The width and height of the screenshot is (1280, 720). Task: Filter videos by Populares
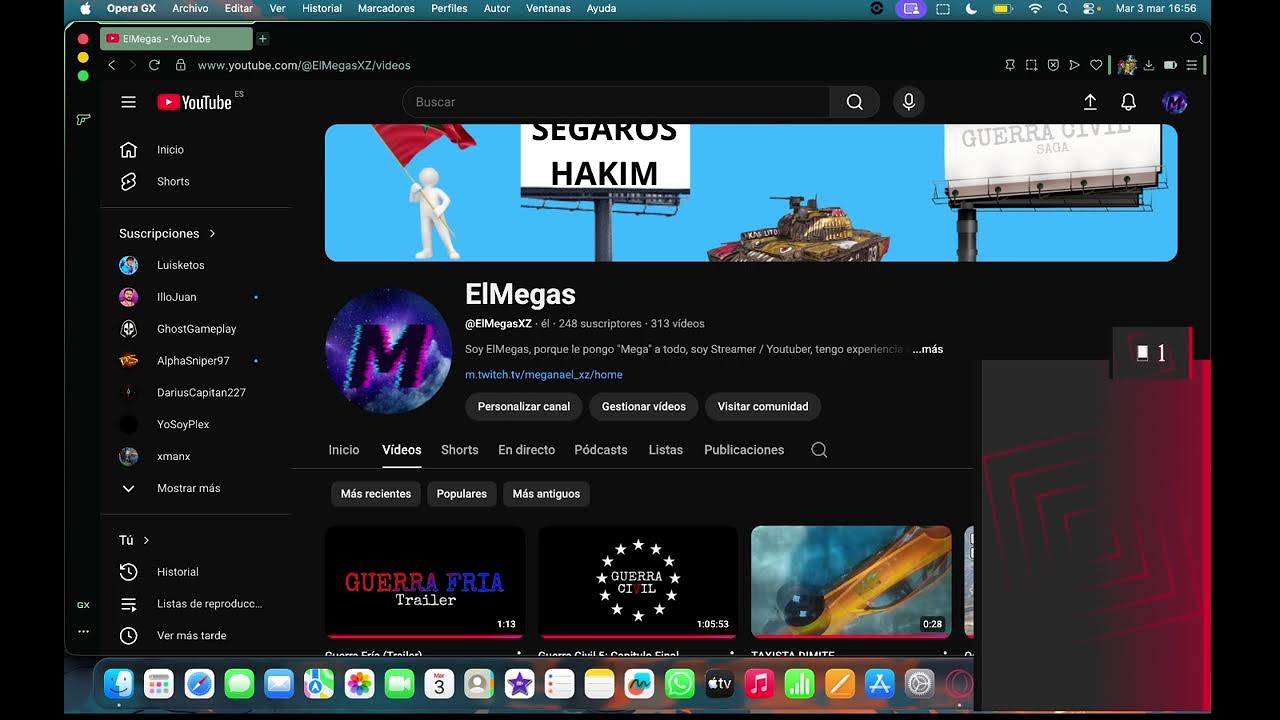[x=462, y=494]
